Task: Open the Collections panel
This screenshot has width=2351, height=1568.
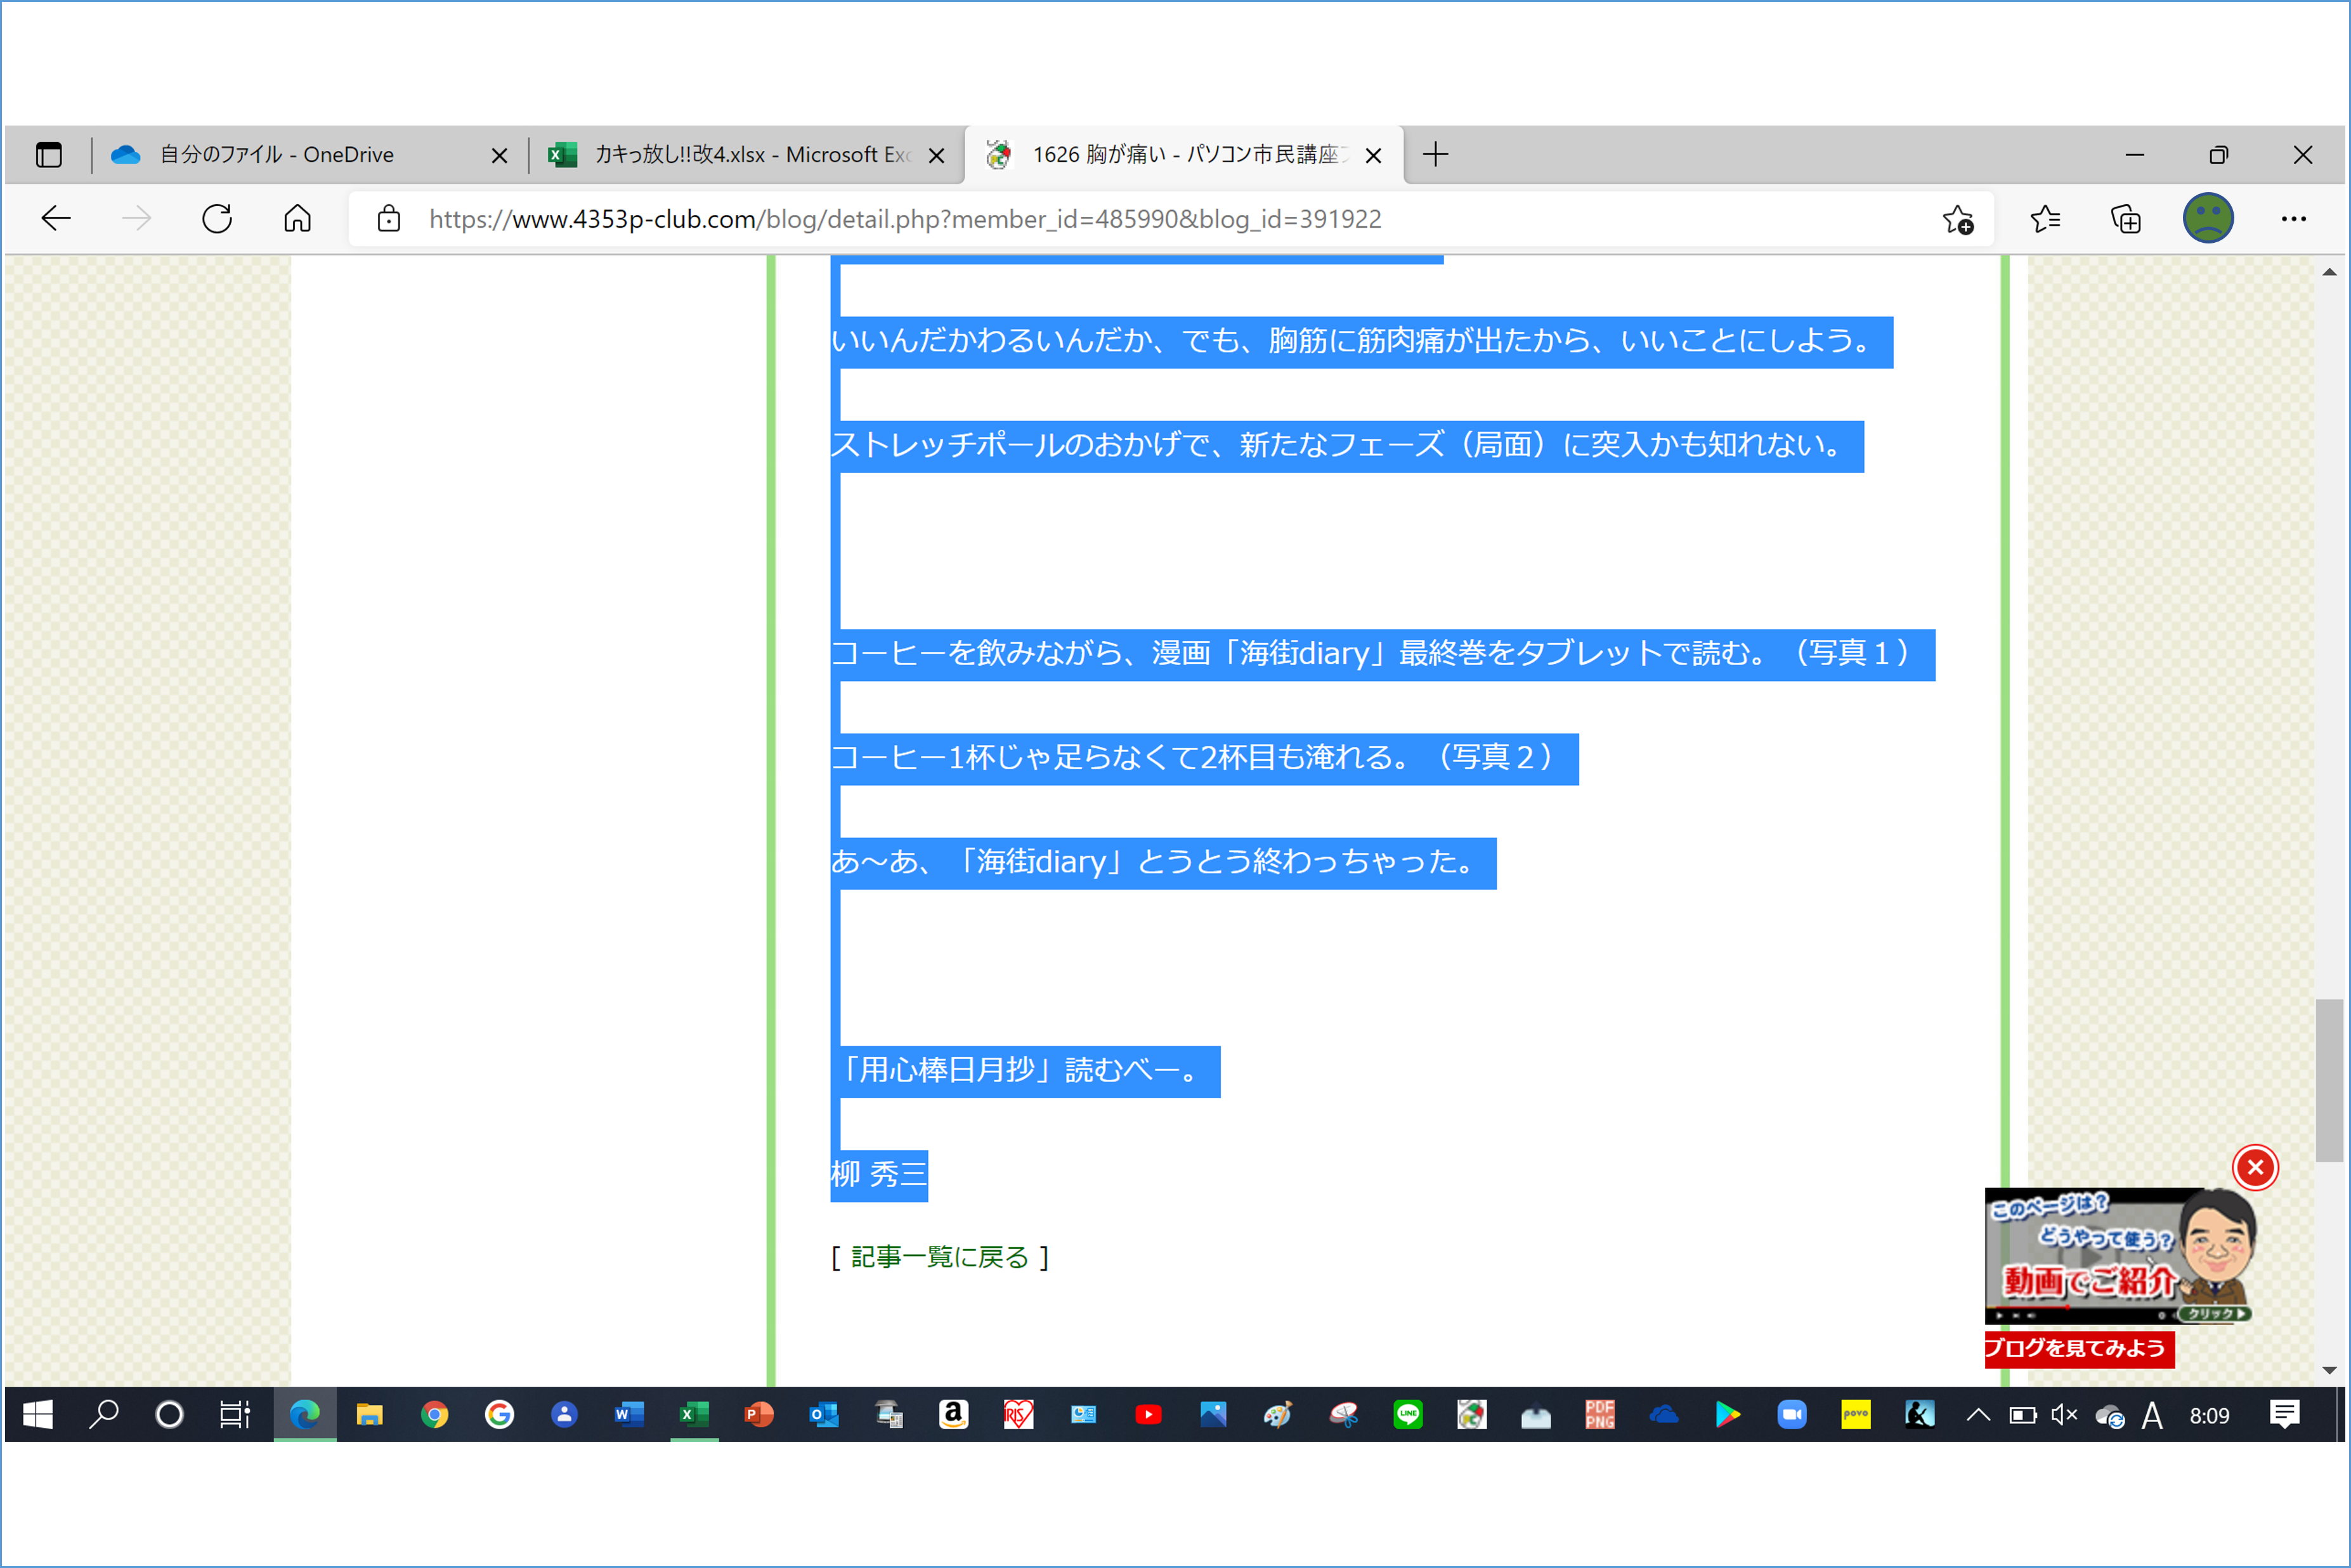Action: coord(2125,219)
